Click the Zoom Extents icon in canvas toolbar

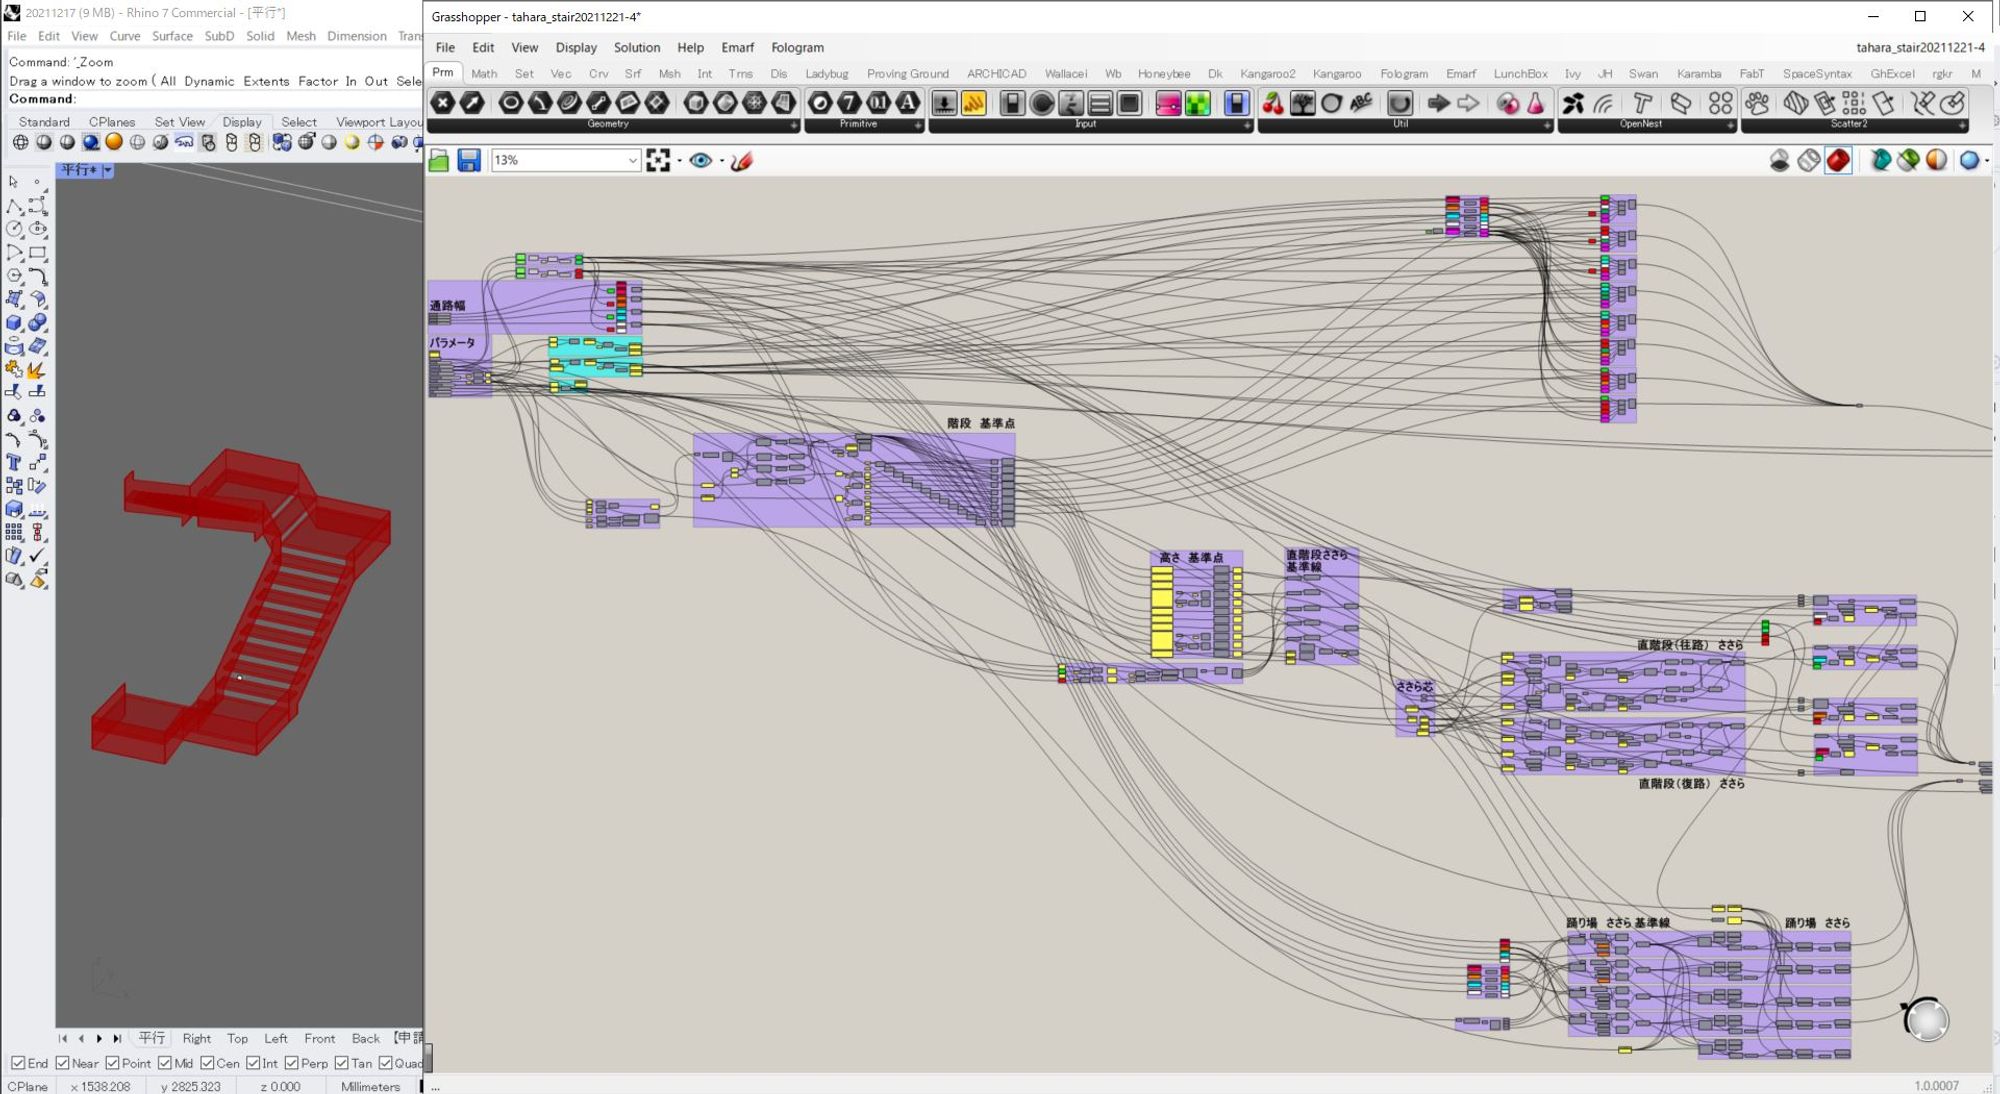point(658,161)
